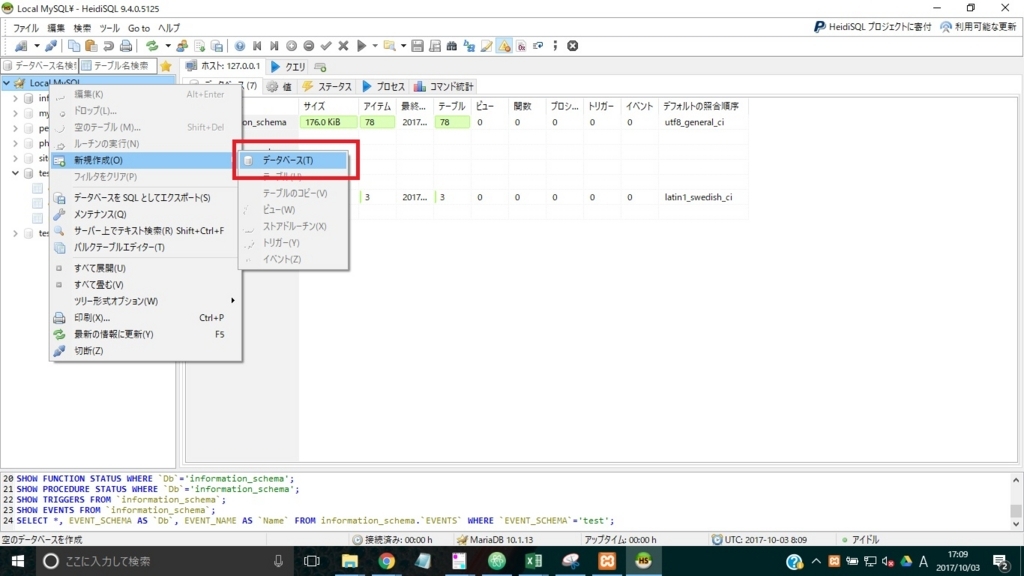The width and height of the screenshot is (1024, 576).
Task: Switch to the ステータス tab
Action: tap(327, 86)
